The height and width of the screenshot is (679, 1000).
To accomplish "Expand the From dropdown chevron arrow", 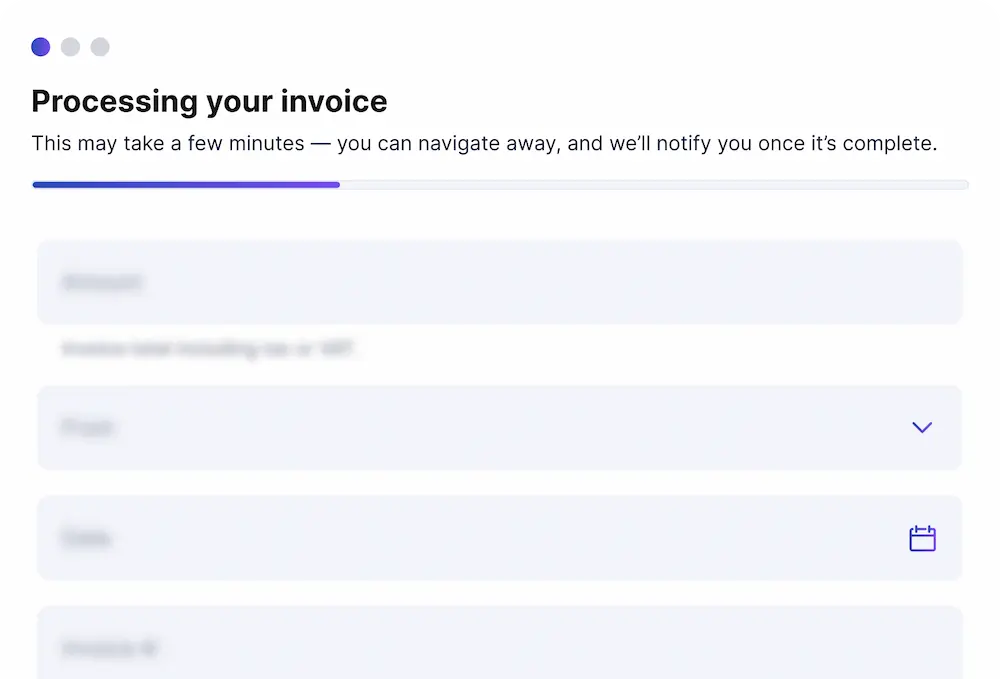I will click(922, 428).
